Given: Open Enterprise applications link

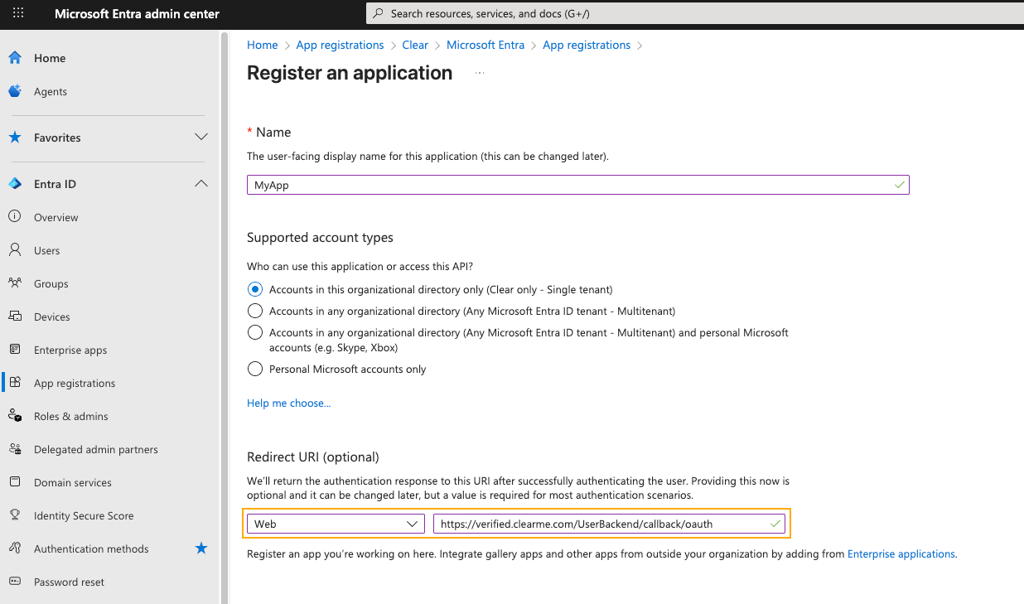Looking at the screenshot, I should [901, 554].
